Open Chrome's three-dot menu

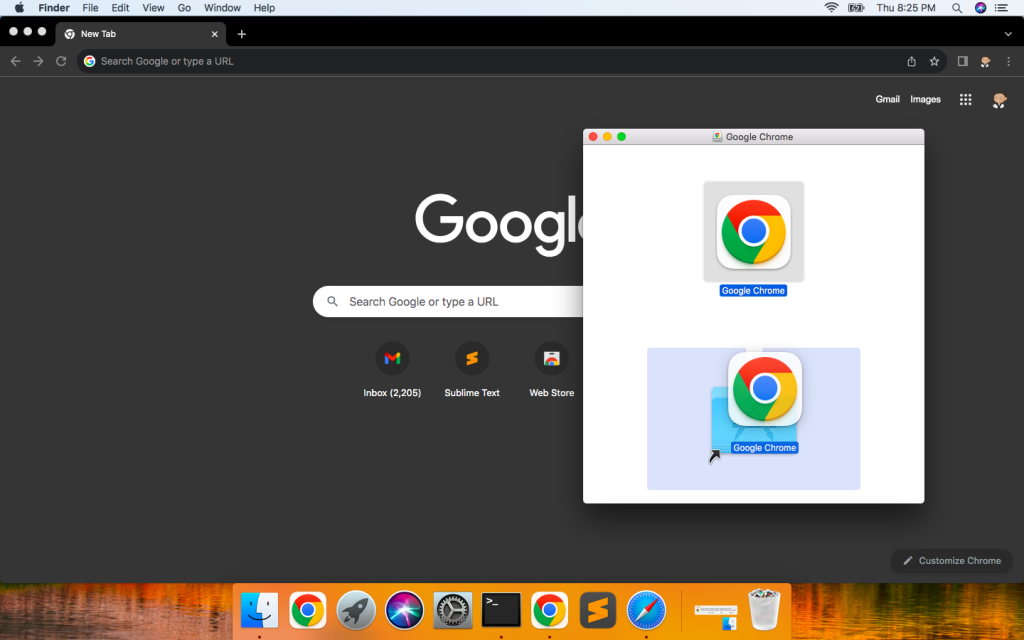(x=1008, y=61)
